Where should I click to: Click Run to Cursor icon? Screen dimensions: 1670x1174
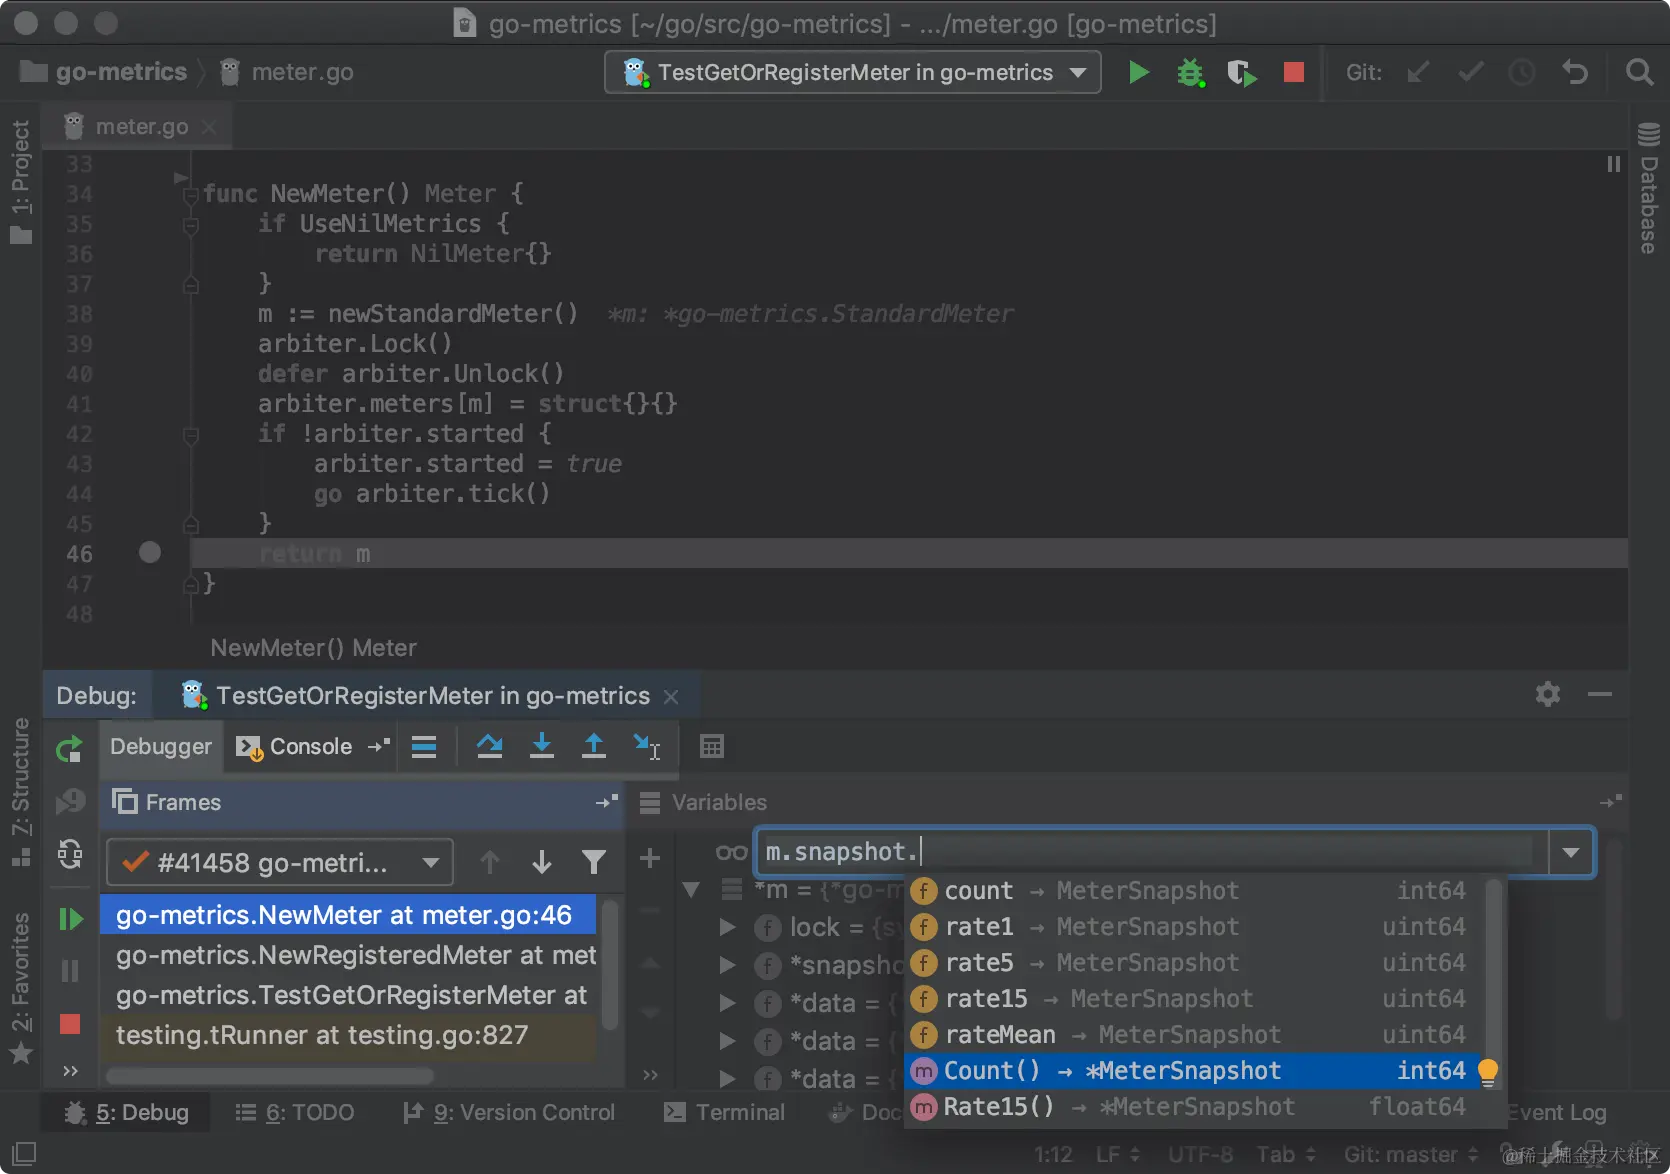pyautogui.click(x=647, y=747)
